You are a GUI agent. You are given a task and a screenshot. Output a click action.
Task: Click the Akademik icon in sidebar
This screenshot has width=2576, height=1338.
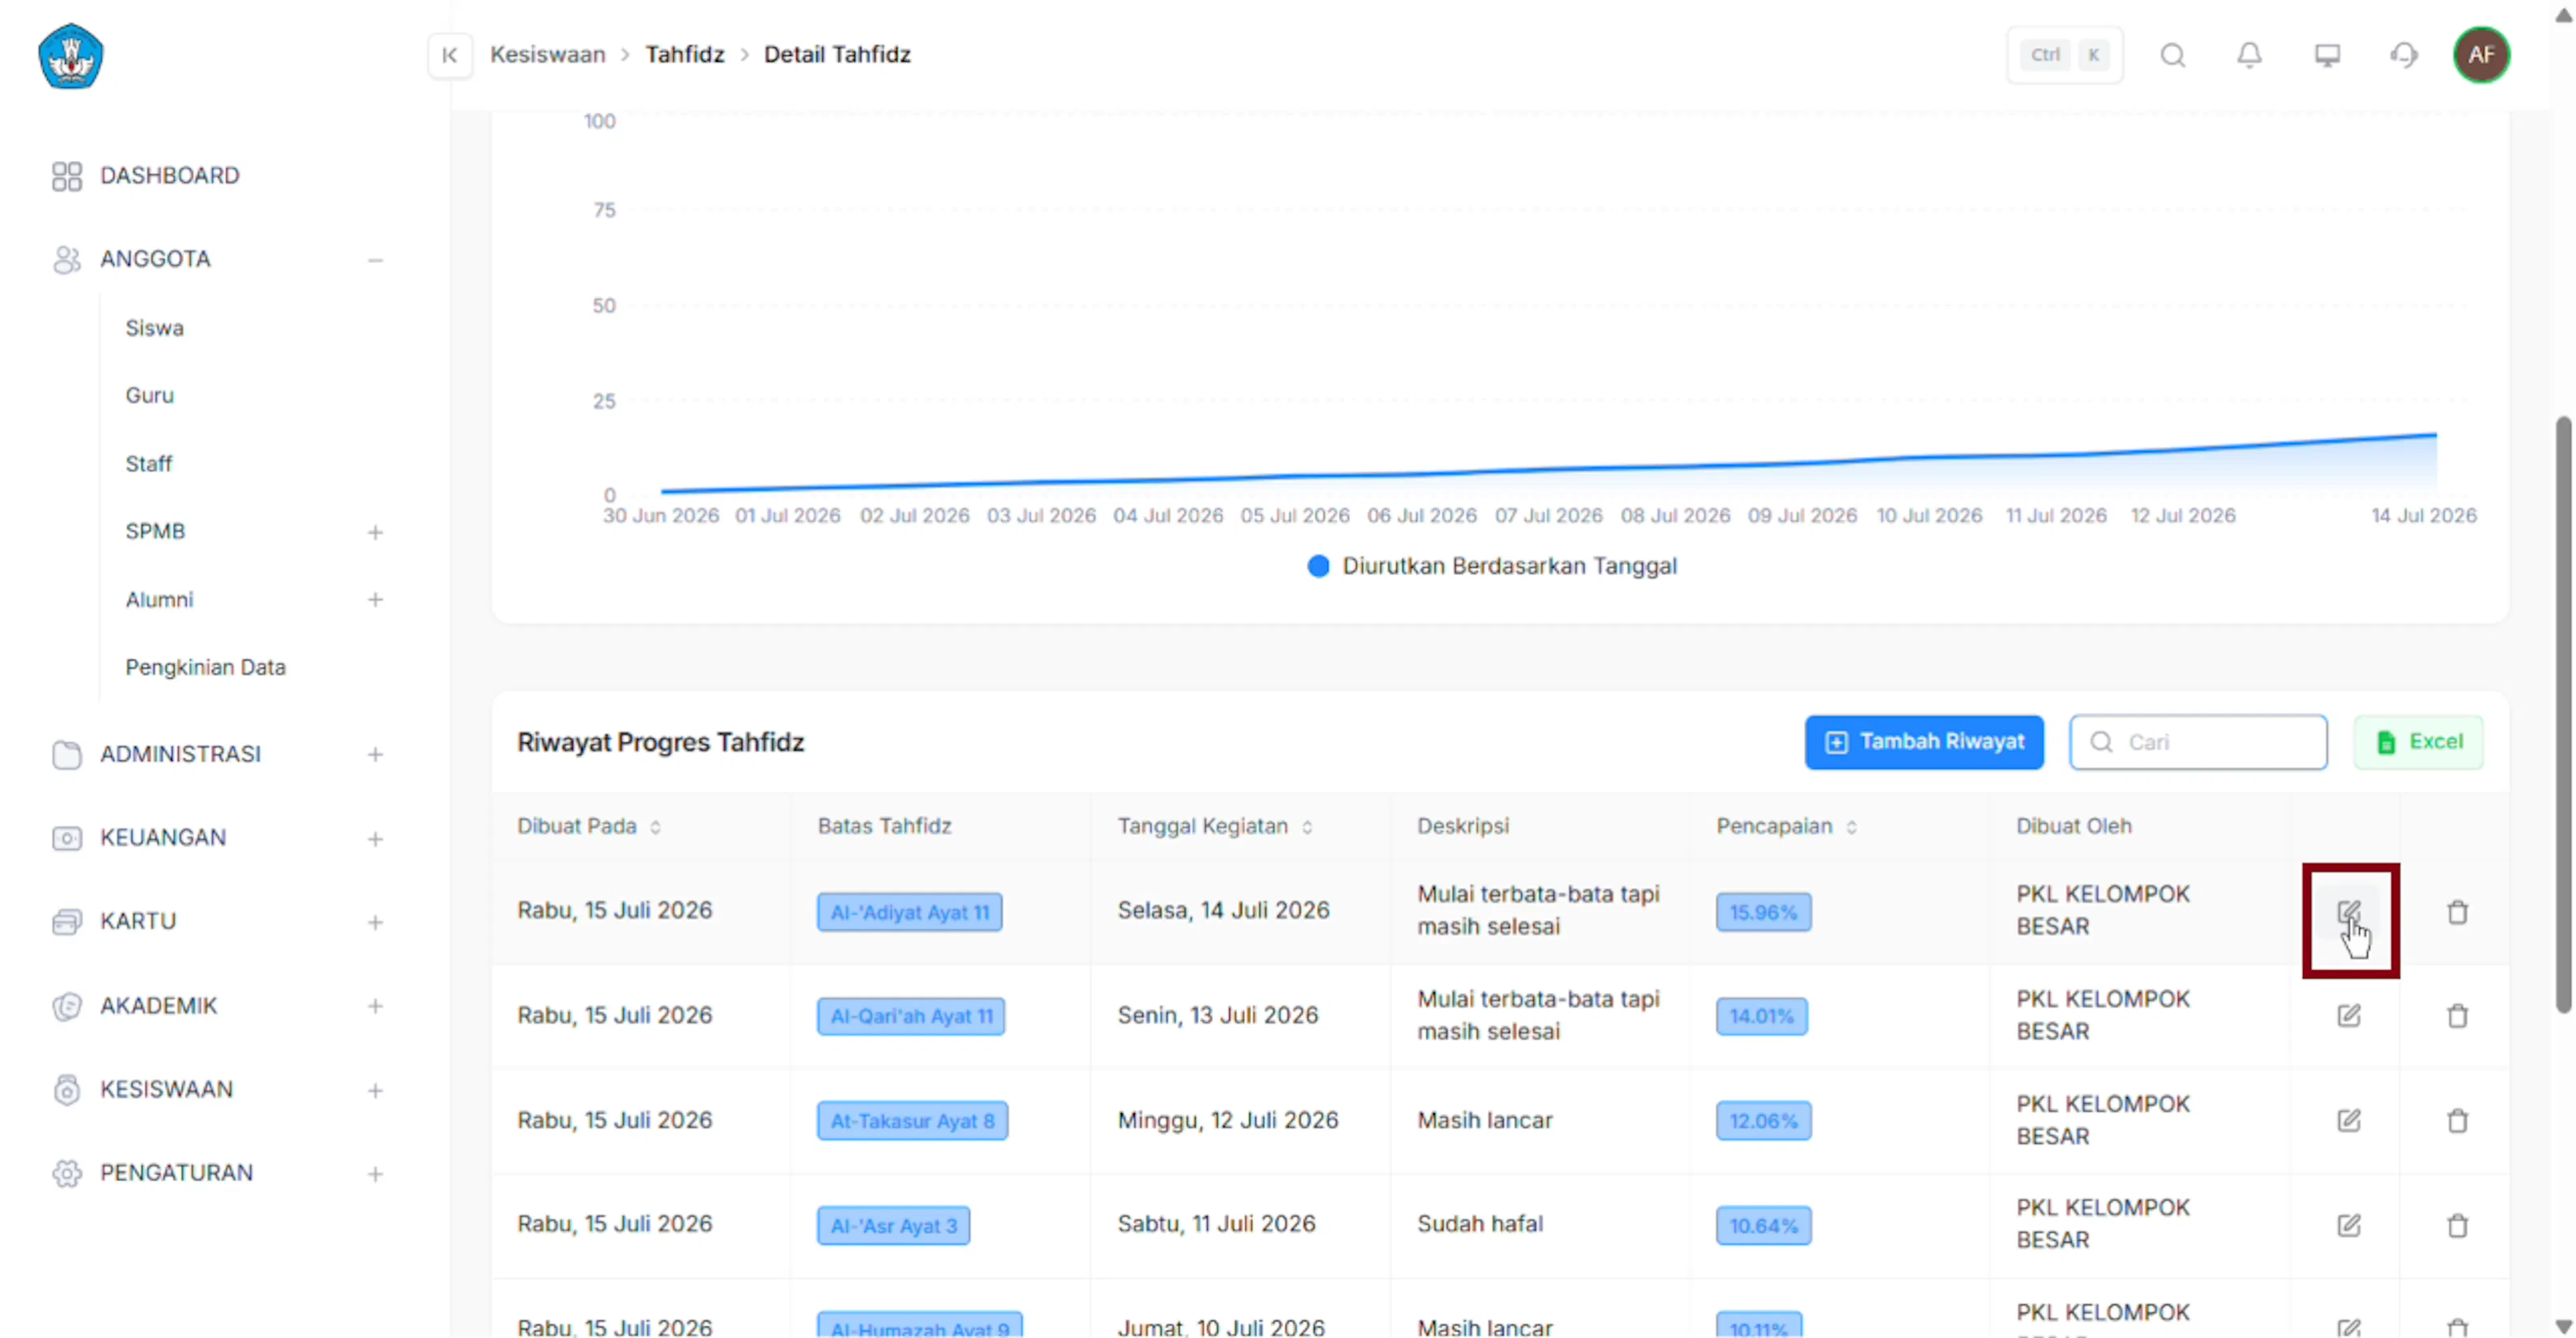tap(67, 1005)
